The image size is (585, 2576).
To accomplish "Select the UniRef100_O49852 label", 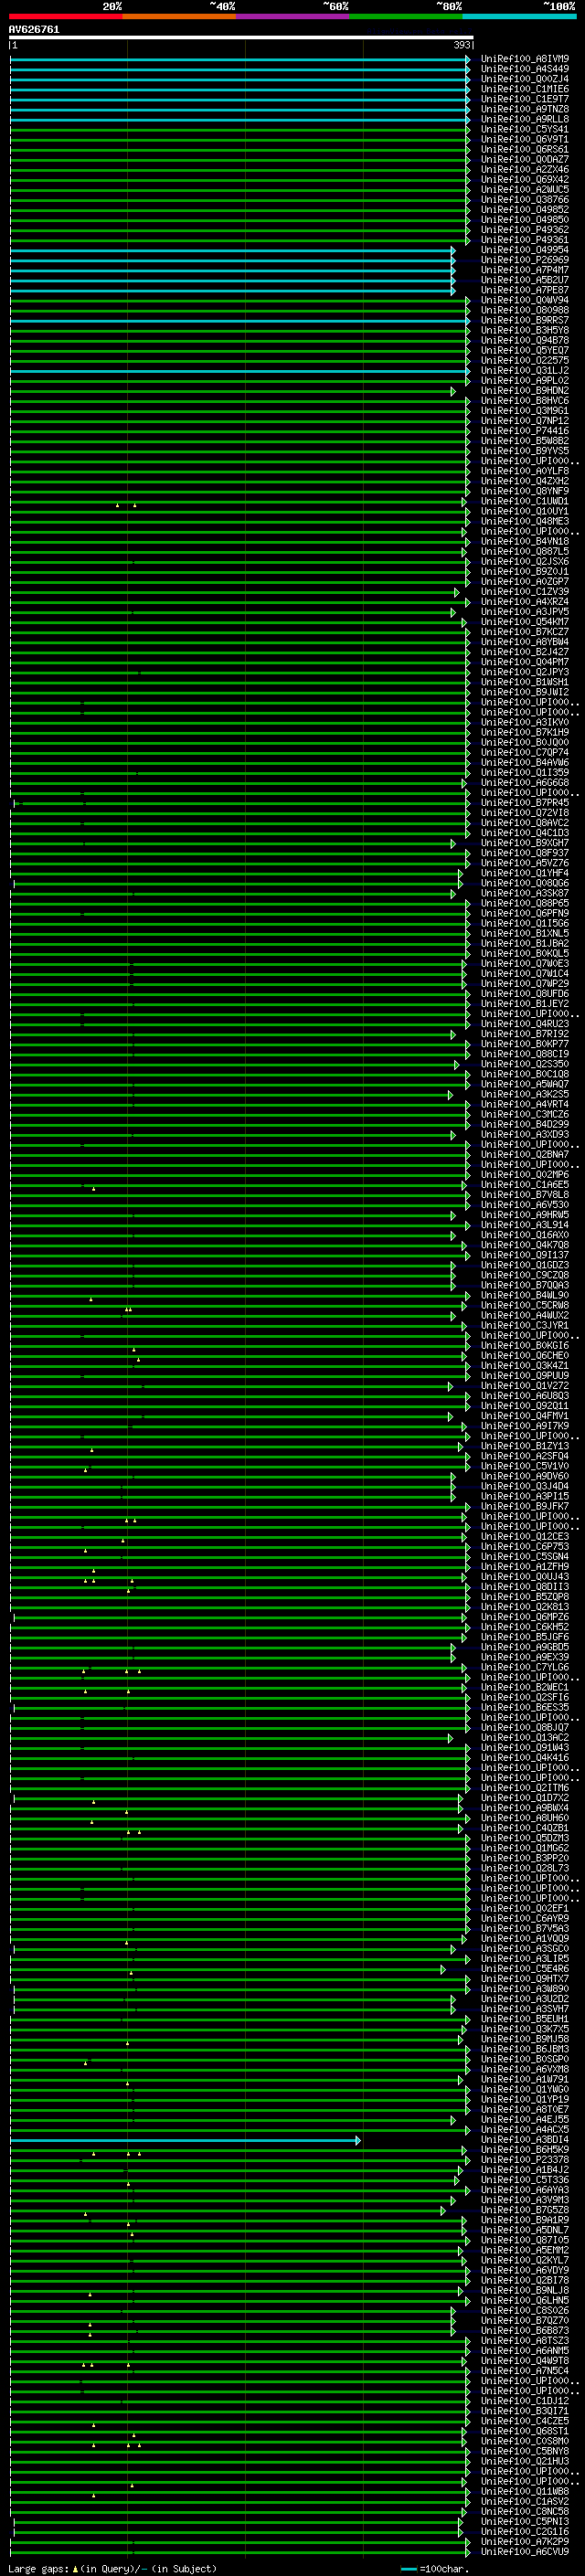I will [x=525, y=210].
